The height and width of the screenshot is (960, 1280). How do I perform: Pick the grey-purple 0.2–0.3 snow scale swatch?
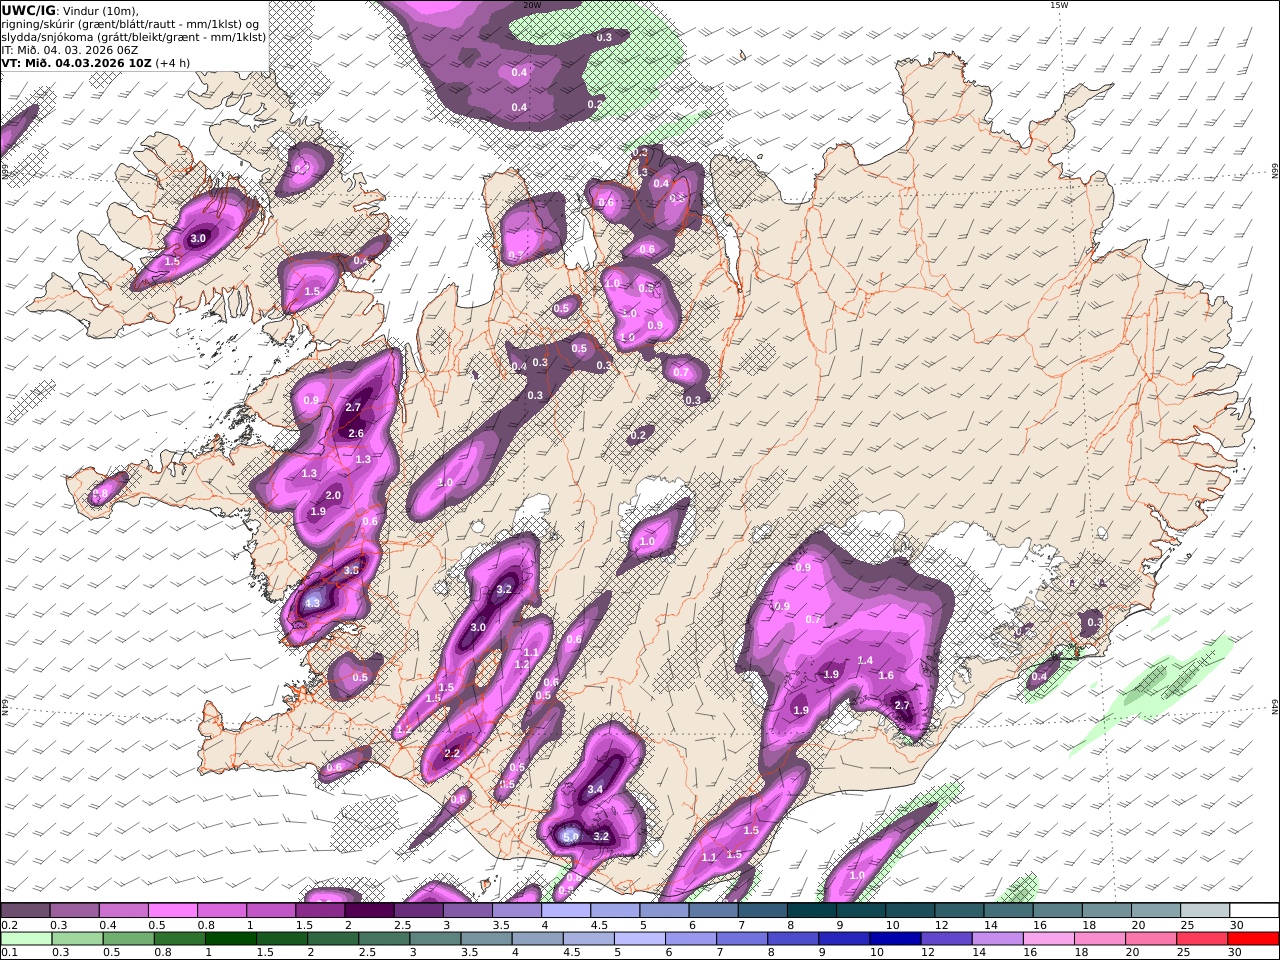click(x=26, y=911)
